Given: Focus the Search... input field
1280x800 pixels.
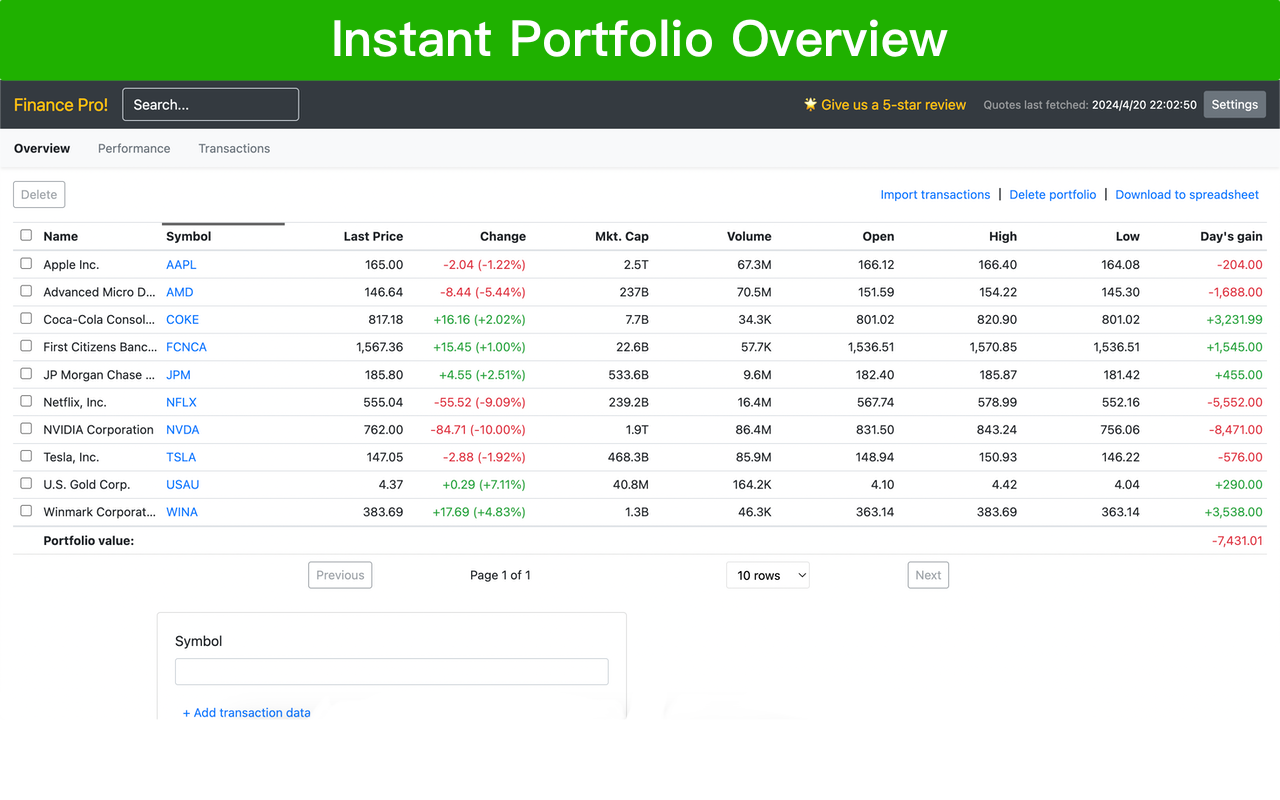Looking at the screenshot, I should coord(211,104).
